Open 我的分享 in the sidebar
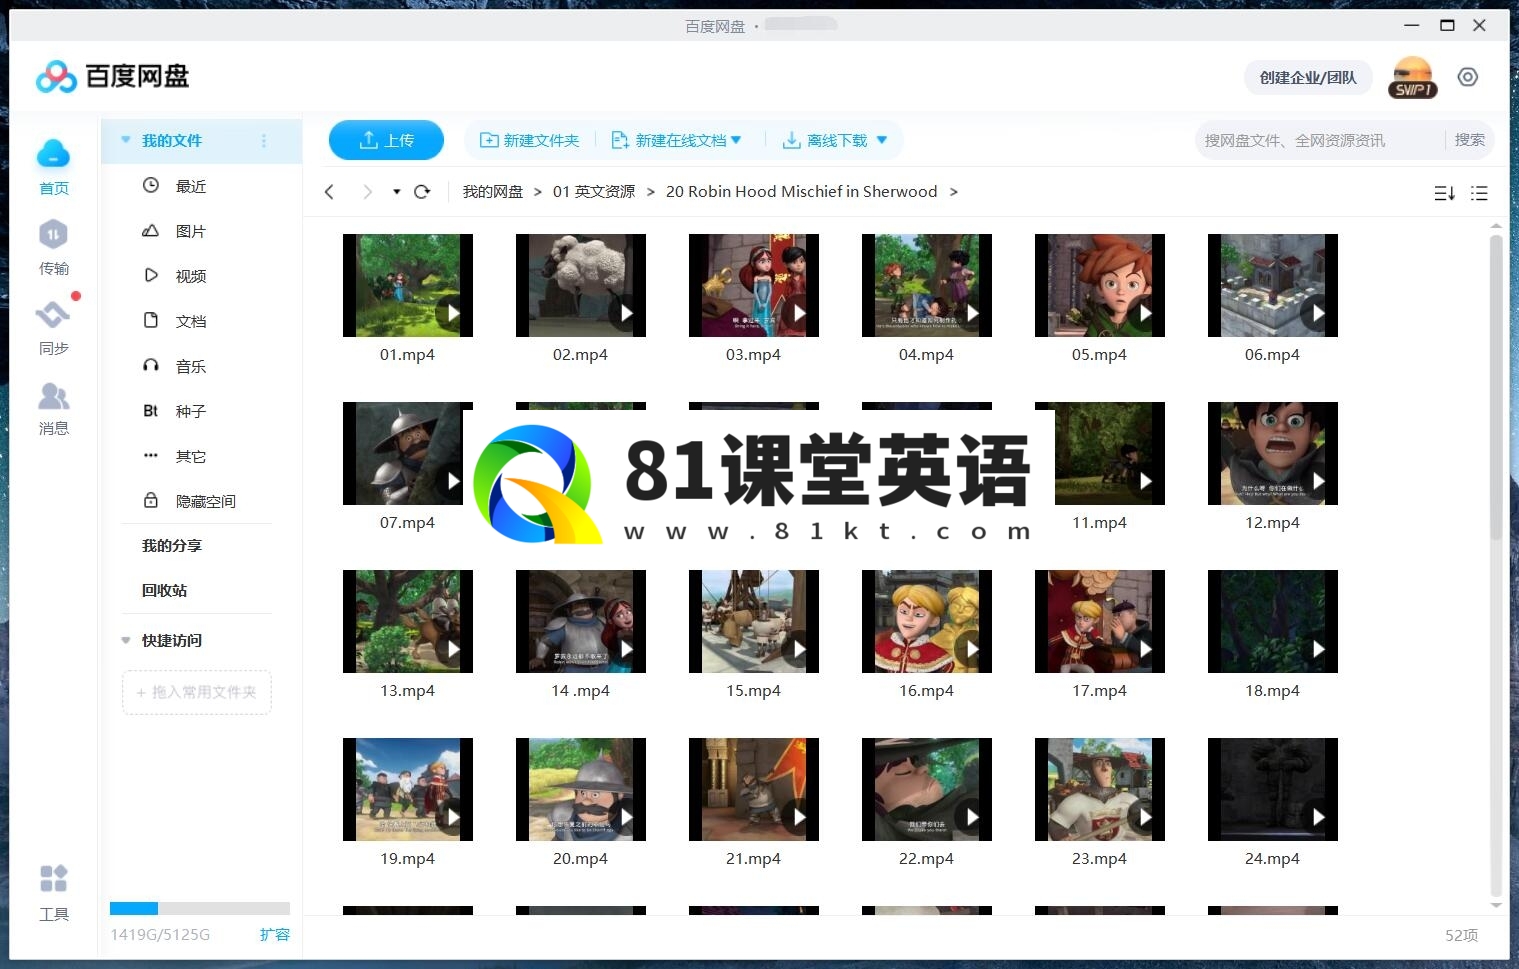The width and height of the screenshot is (1519, 969). point(172,545)
